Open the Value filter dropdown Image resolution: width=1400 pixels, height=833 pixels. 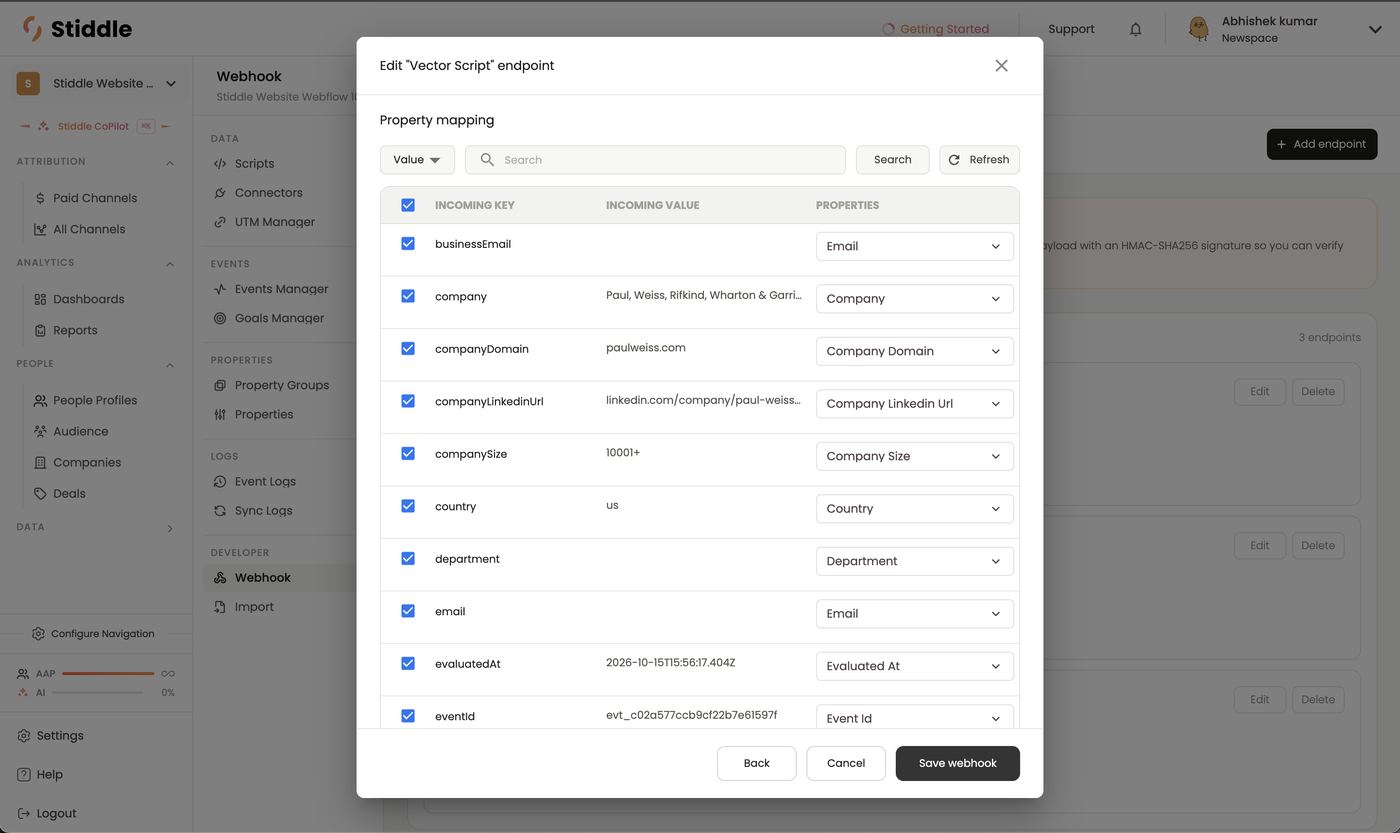417,160
